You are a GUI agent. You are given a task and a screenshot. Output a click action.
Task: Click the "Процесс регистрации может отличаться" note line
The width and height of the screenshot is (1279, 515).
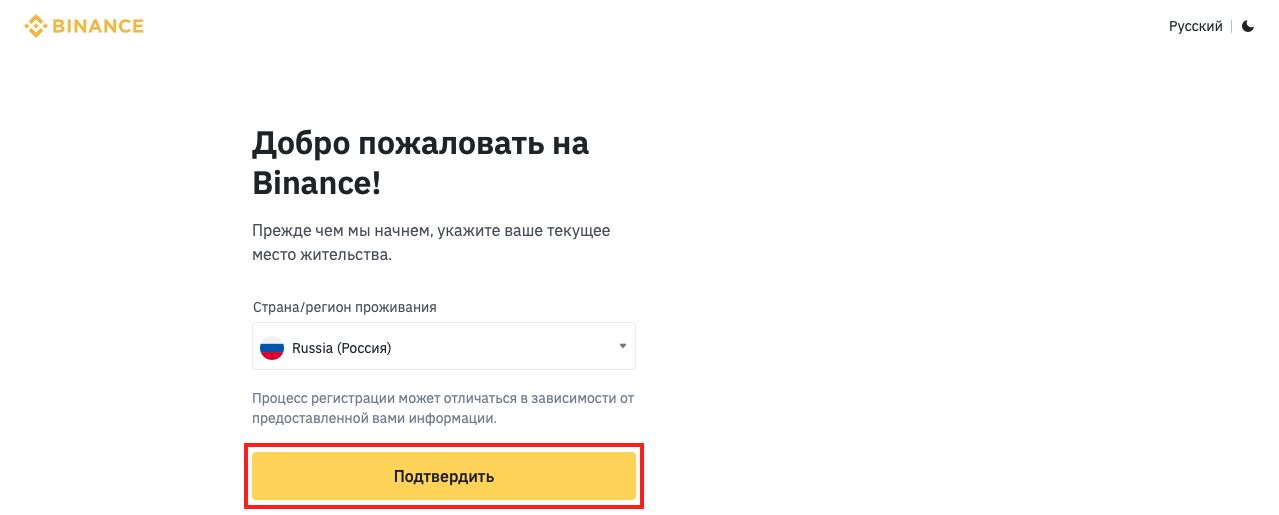[443, 398]
